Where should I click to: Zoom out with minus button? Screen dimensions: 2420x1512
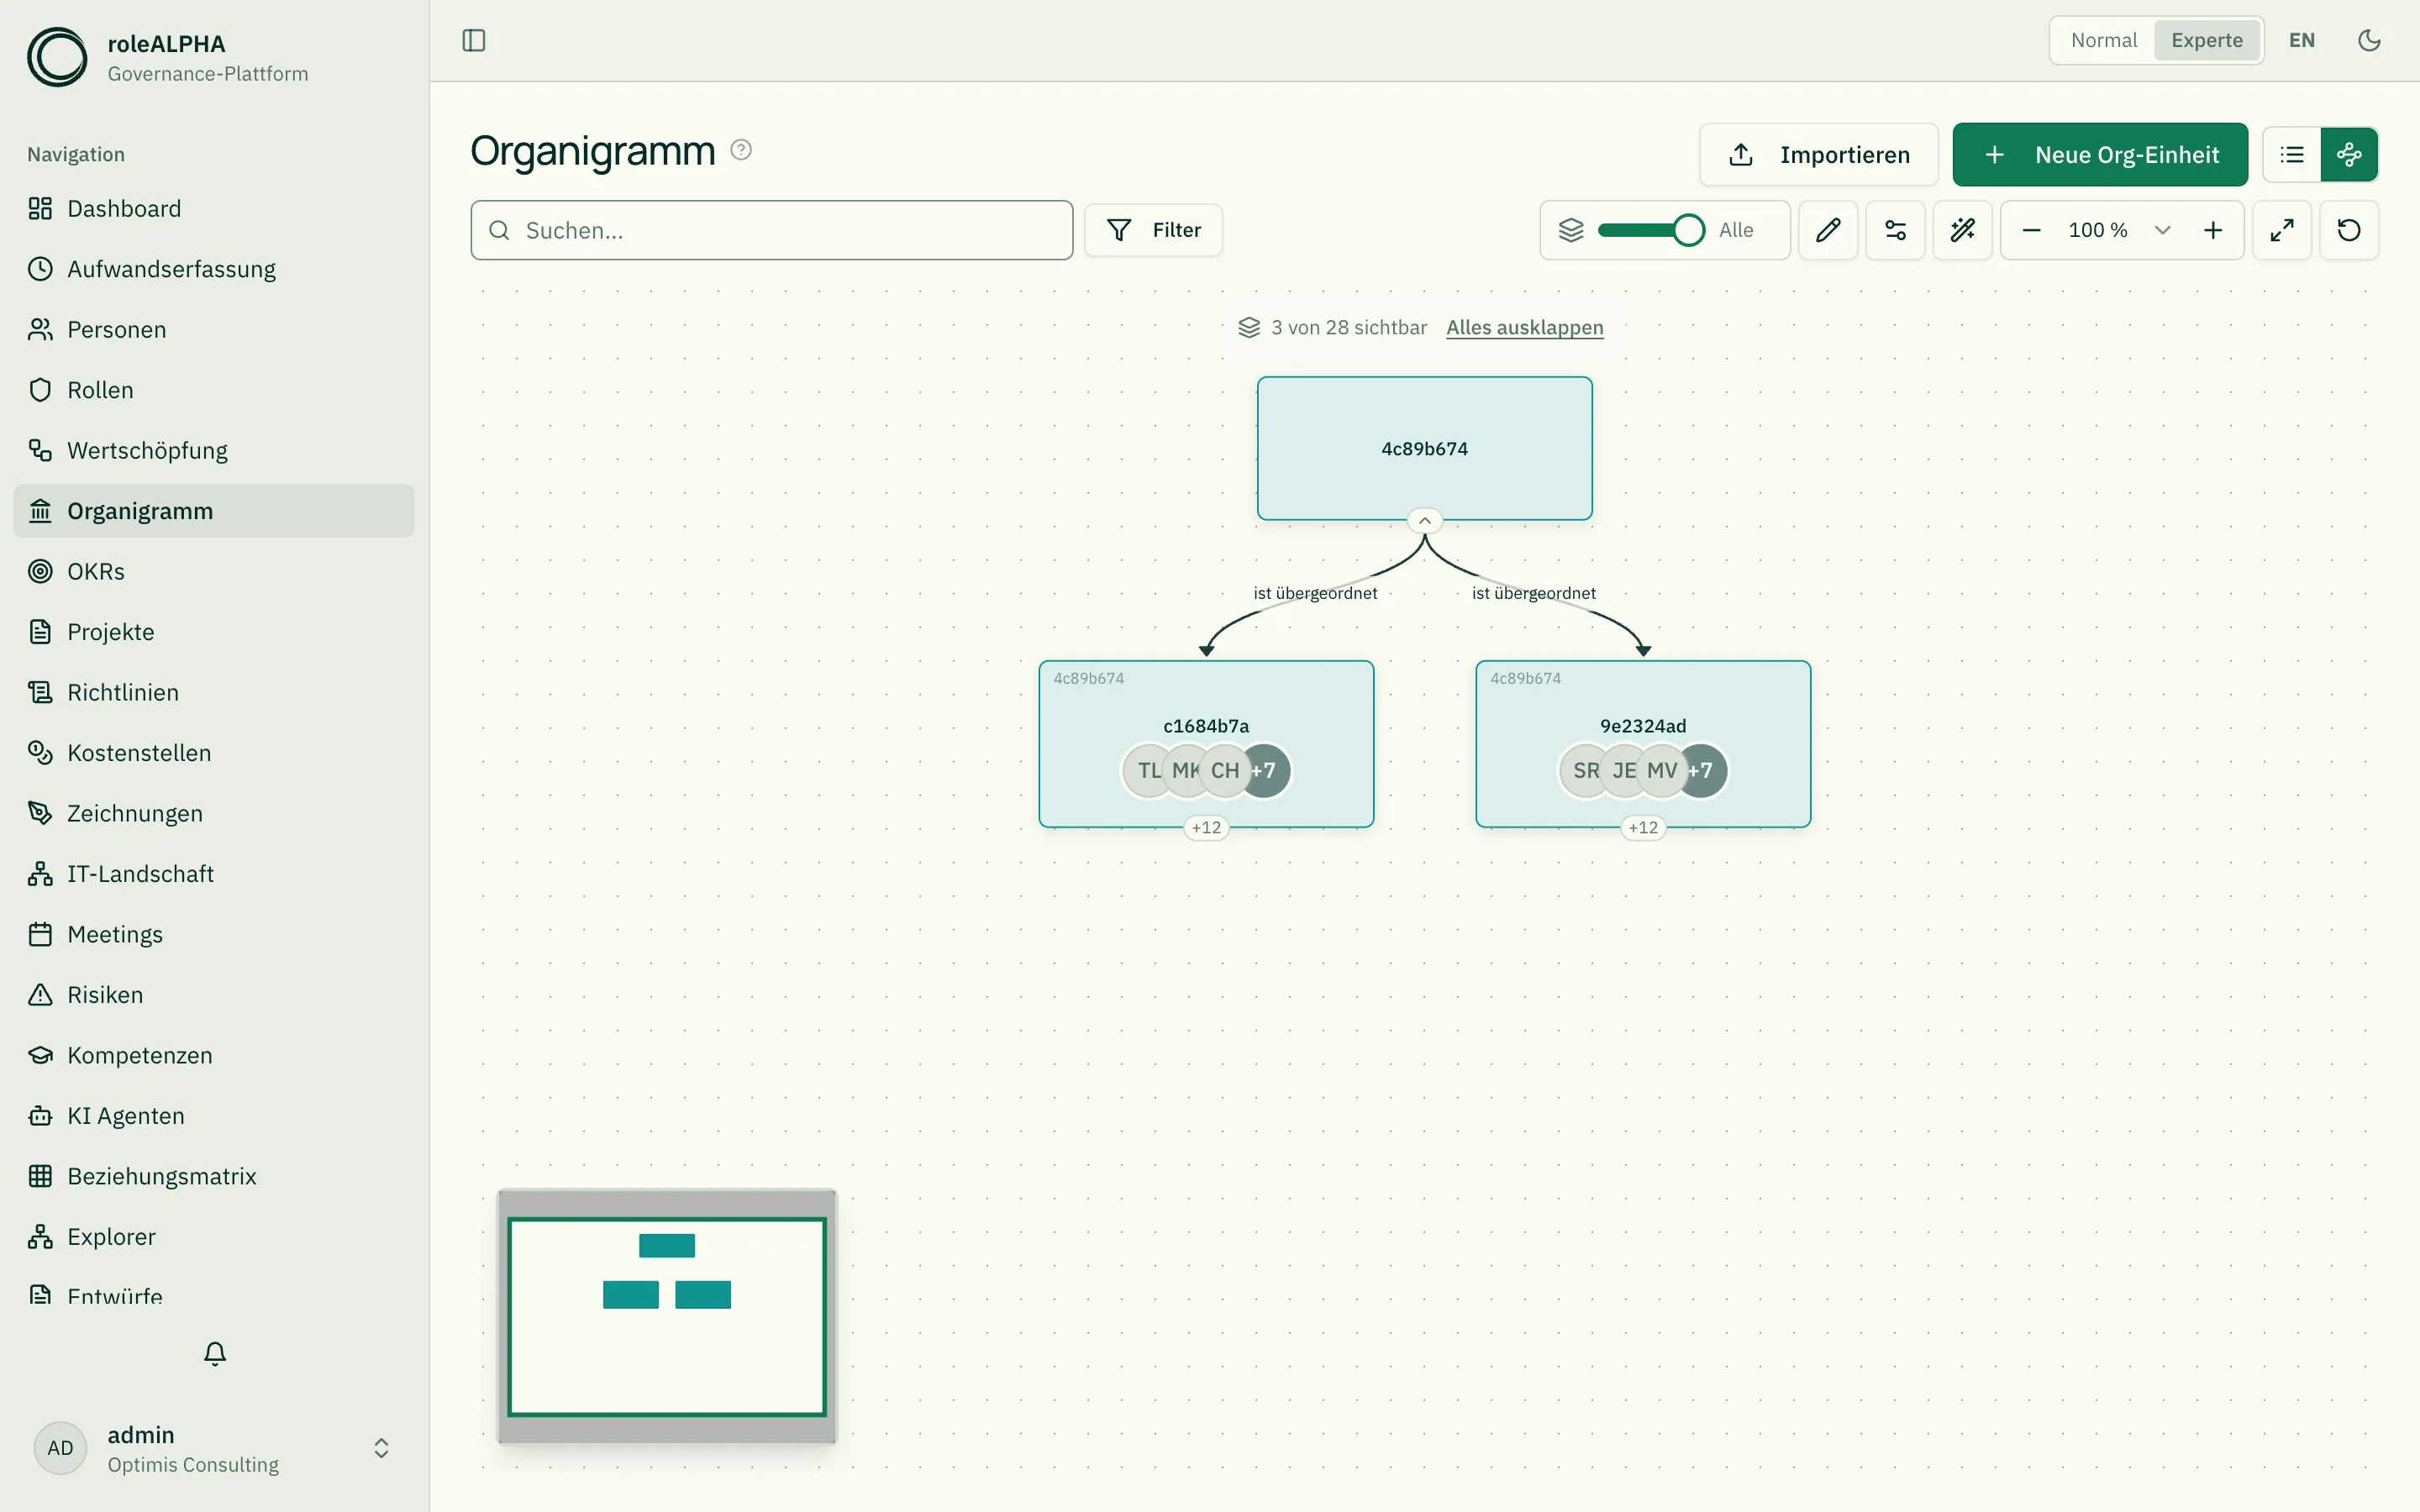[2031, 230]
